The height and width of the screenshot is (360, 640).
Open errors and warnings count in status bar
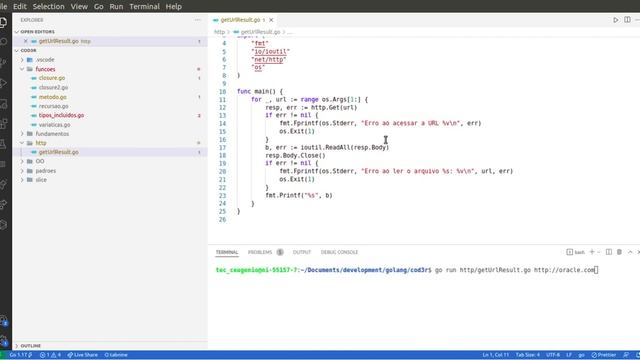point(50,355)
